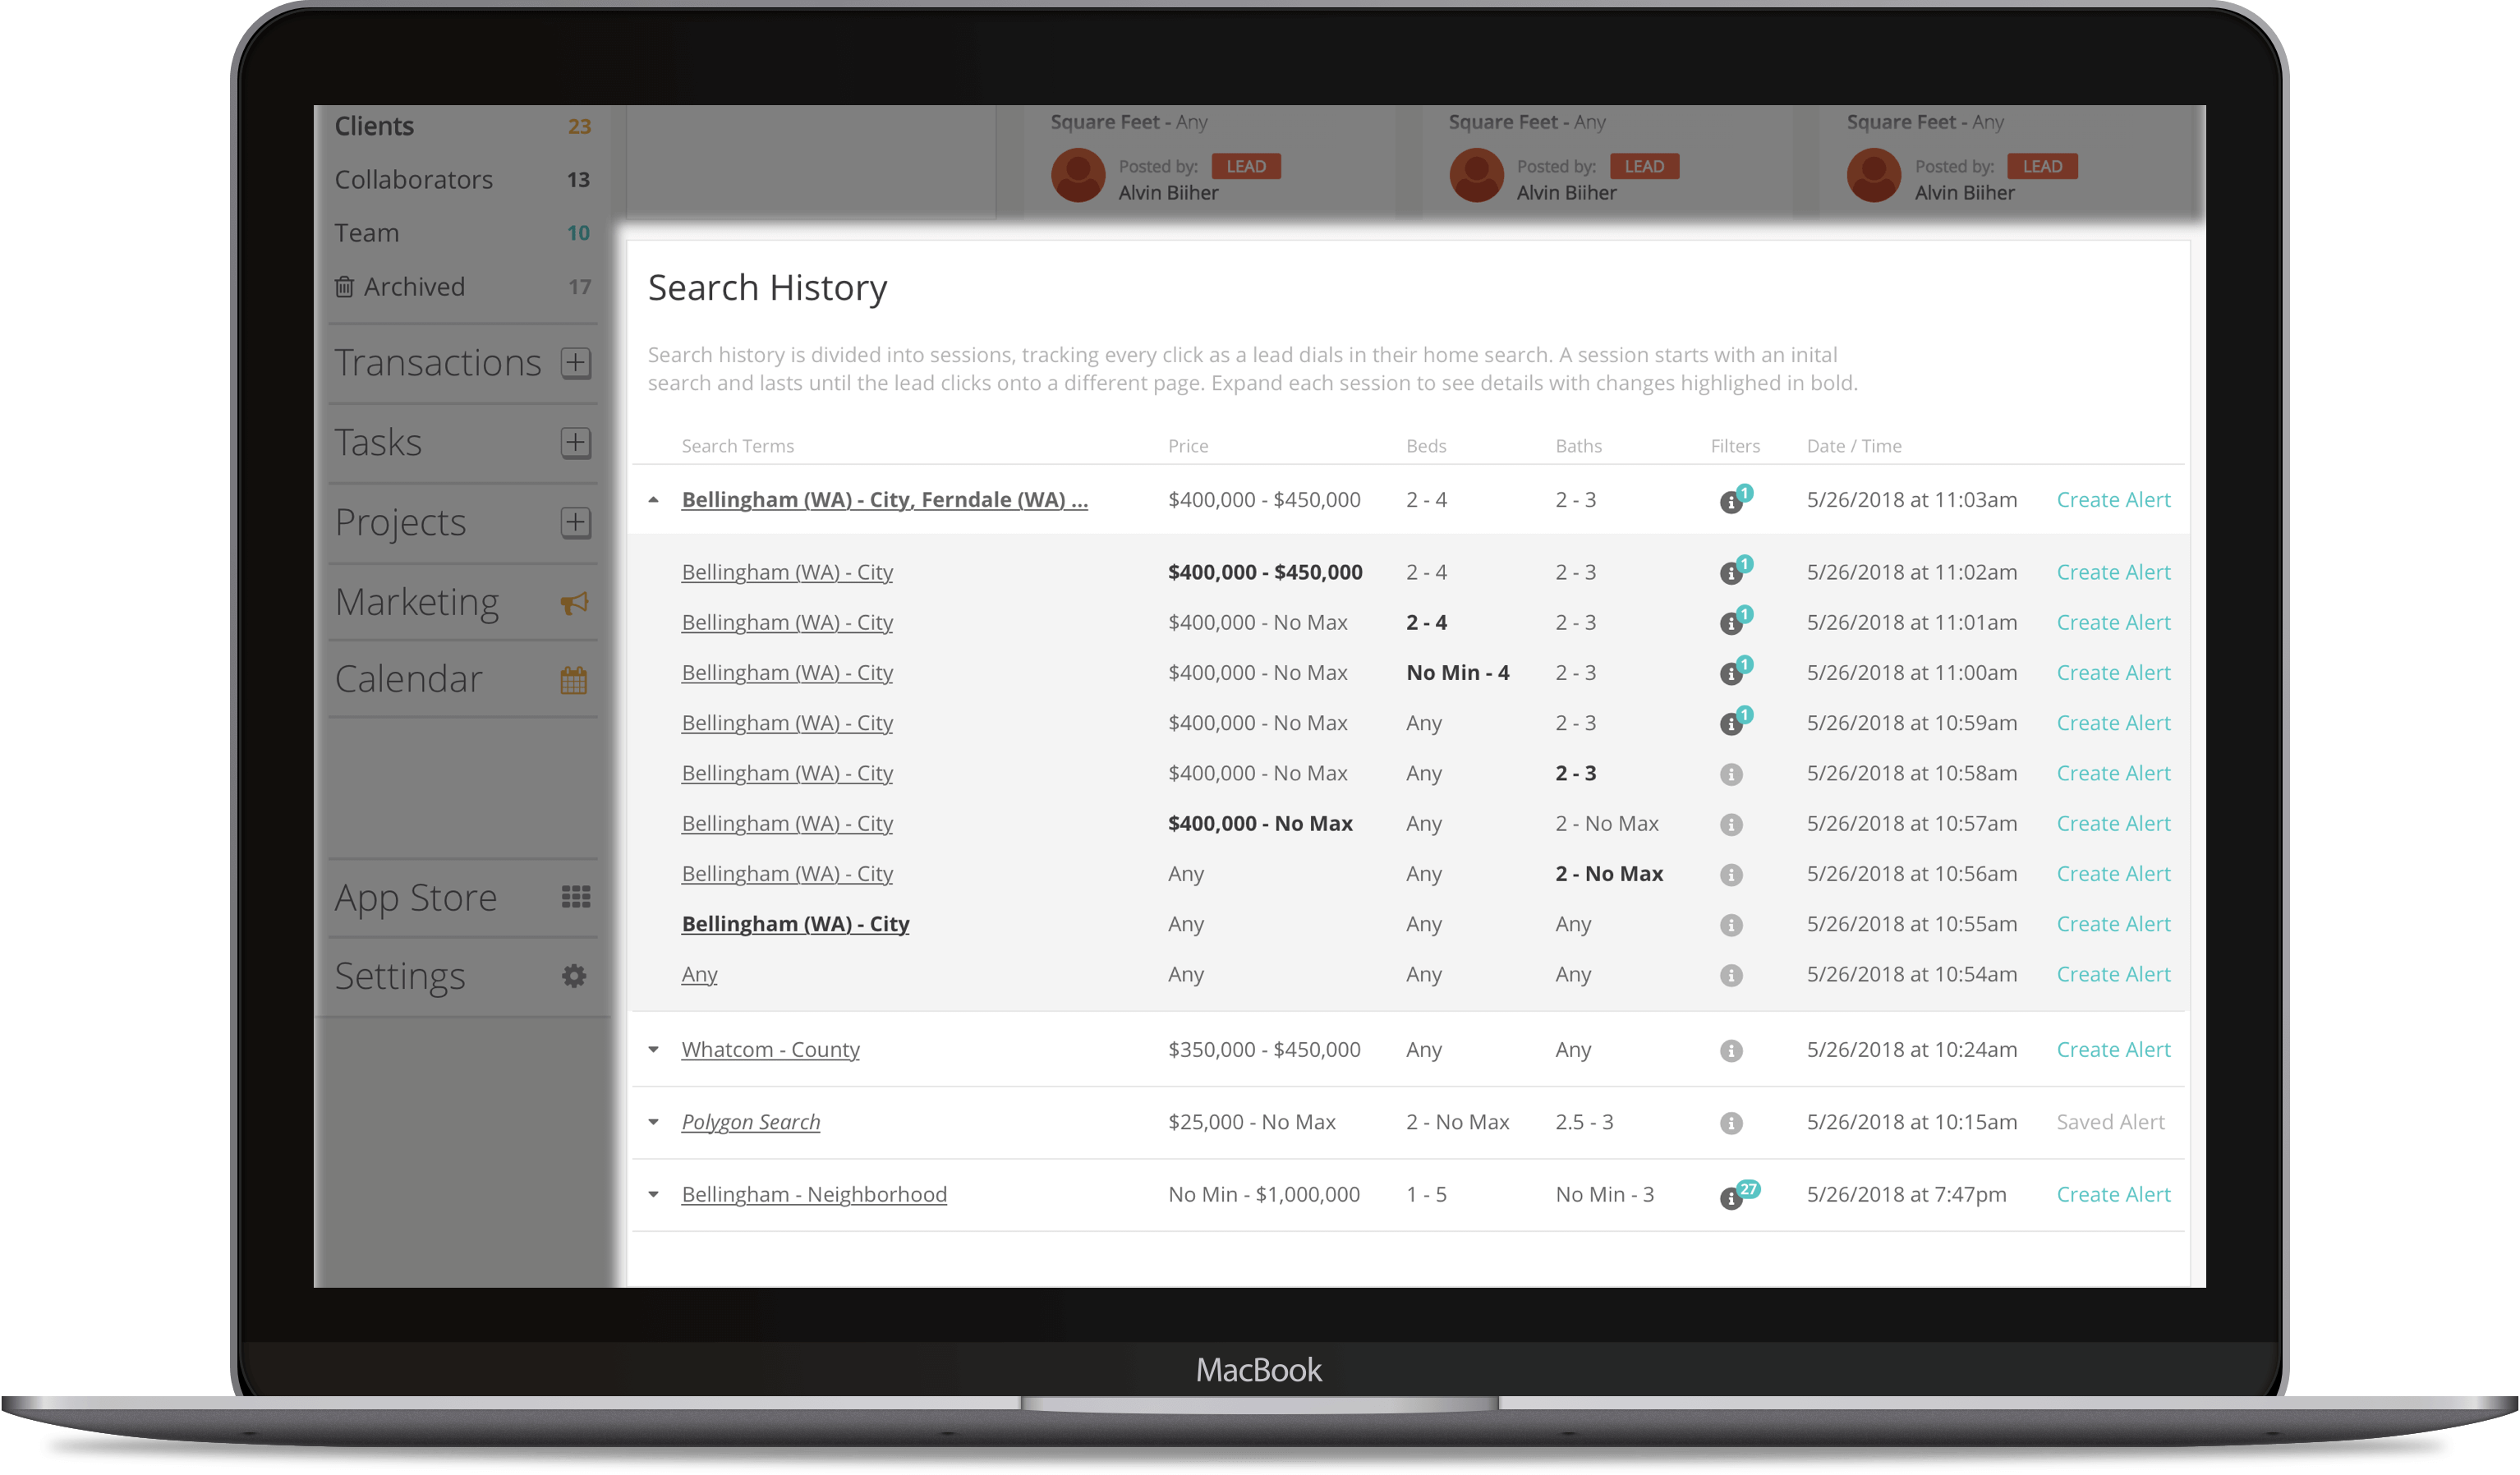Image resolution: width=2520 pixels, height=1475 pixels.
Task: Click the Search Terms column header
Action: (737, 446)
